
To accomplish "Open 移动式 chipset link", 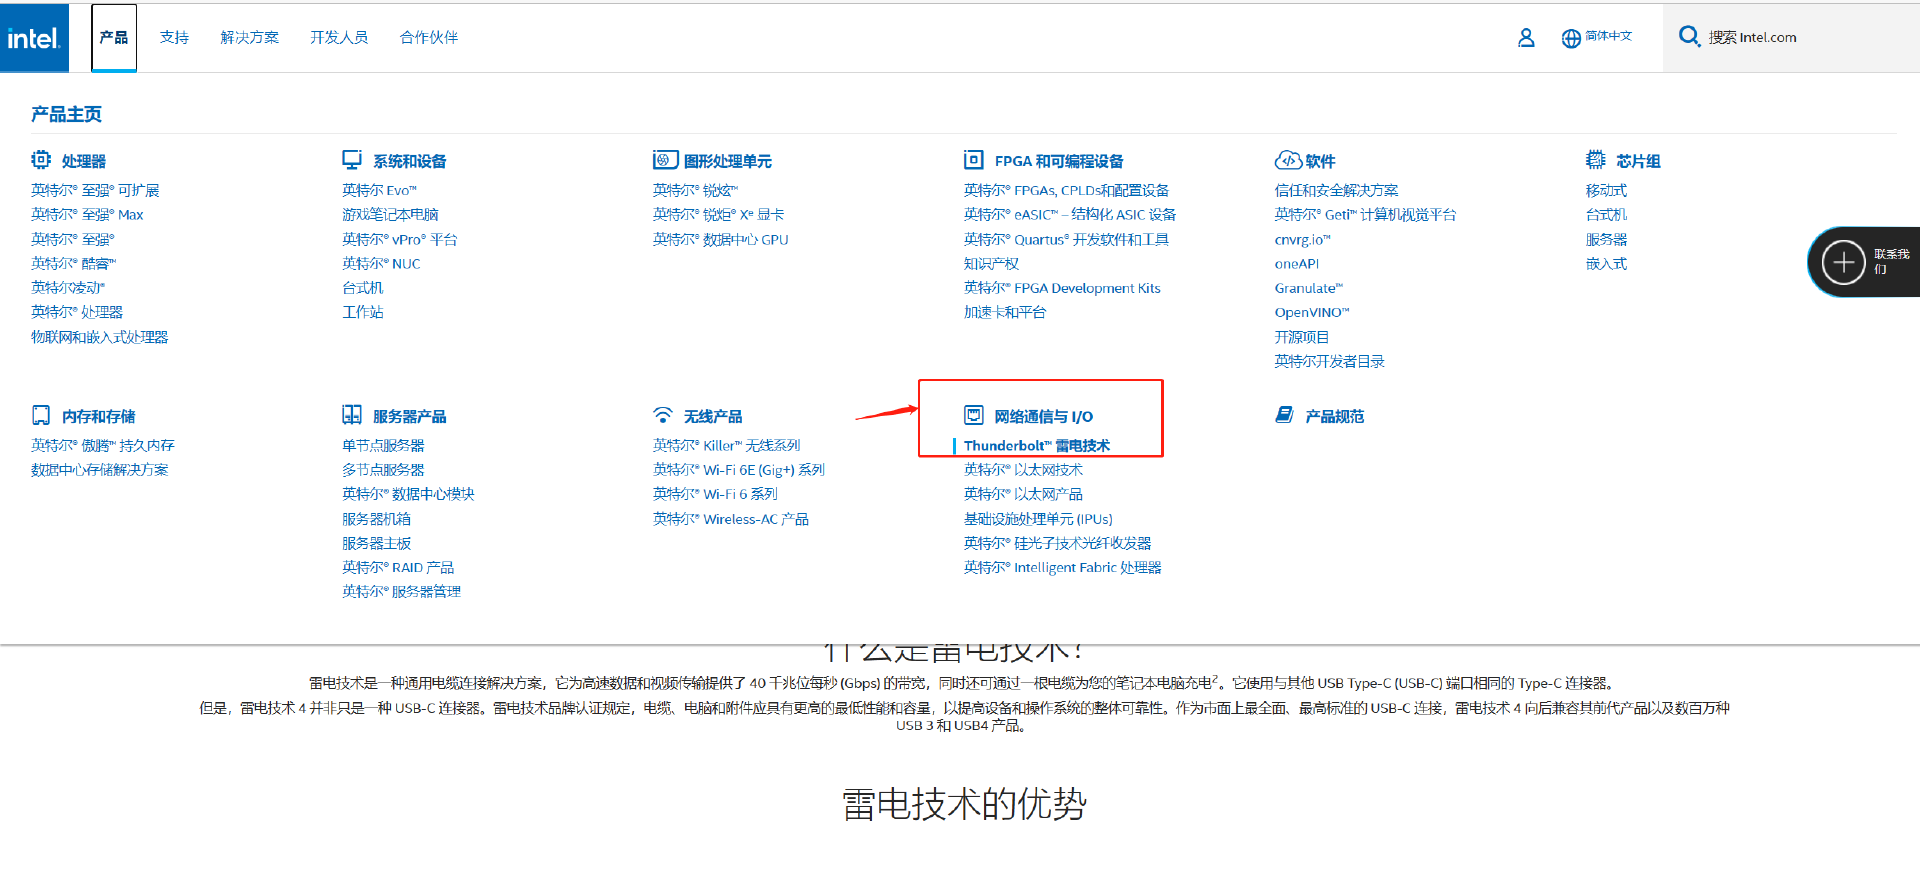I will click(1606, 190).
